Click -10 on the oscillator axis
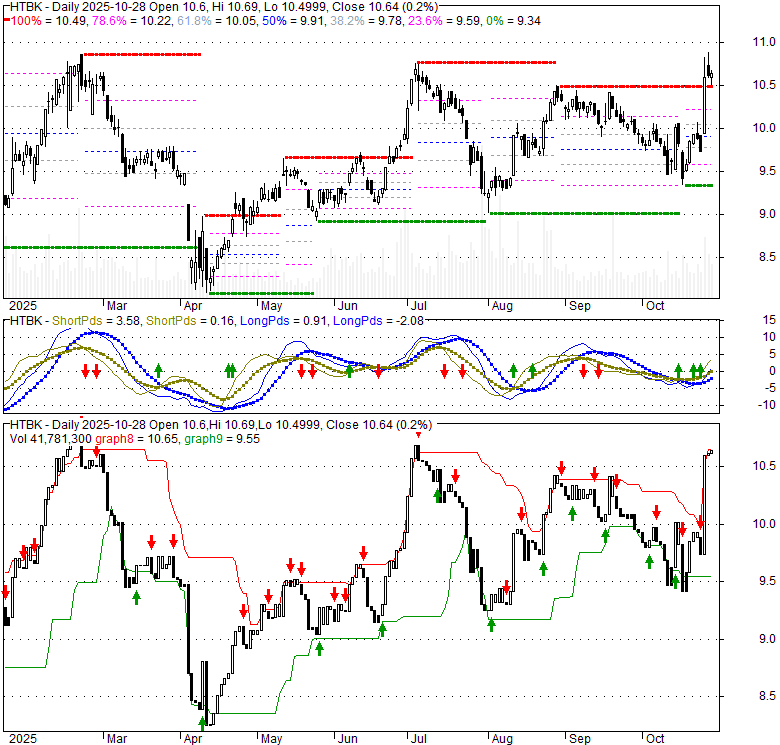The width and height of the screenshot is (780, 745). pyautogui.click(x=767, y=405)
